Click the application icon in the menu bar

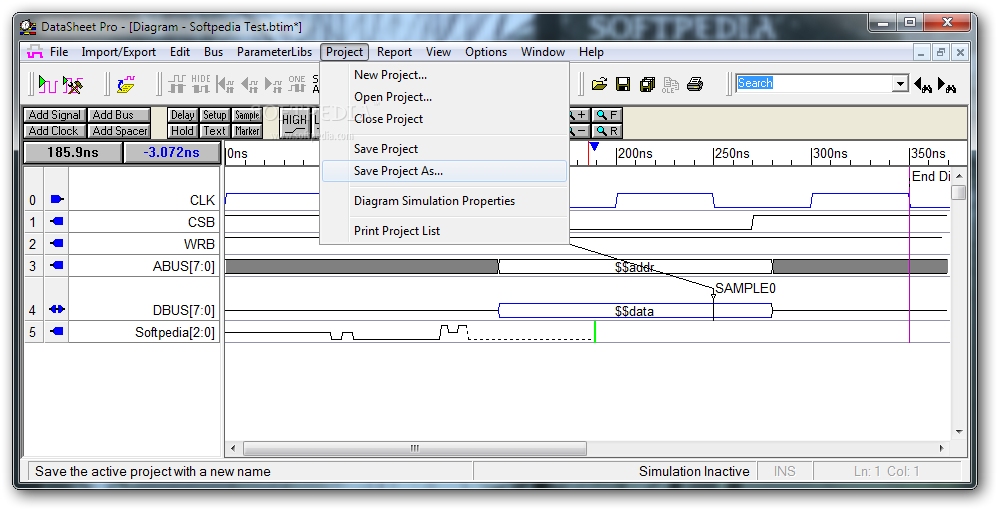34,52
